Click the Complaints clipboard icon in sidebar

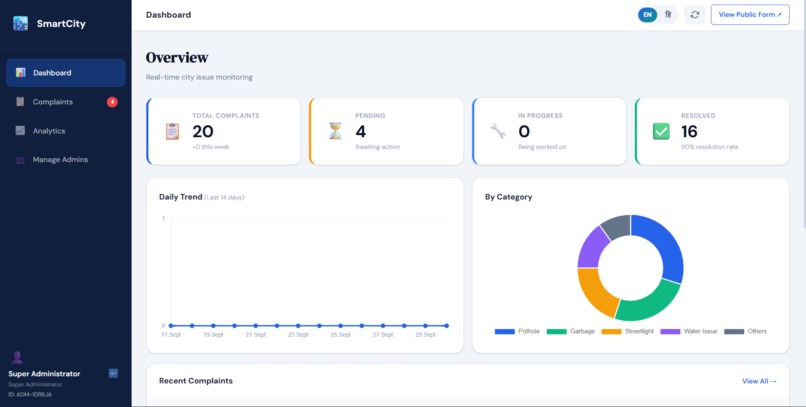coord(20,102)
